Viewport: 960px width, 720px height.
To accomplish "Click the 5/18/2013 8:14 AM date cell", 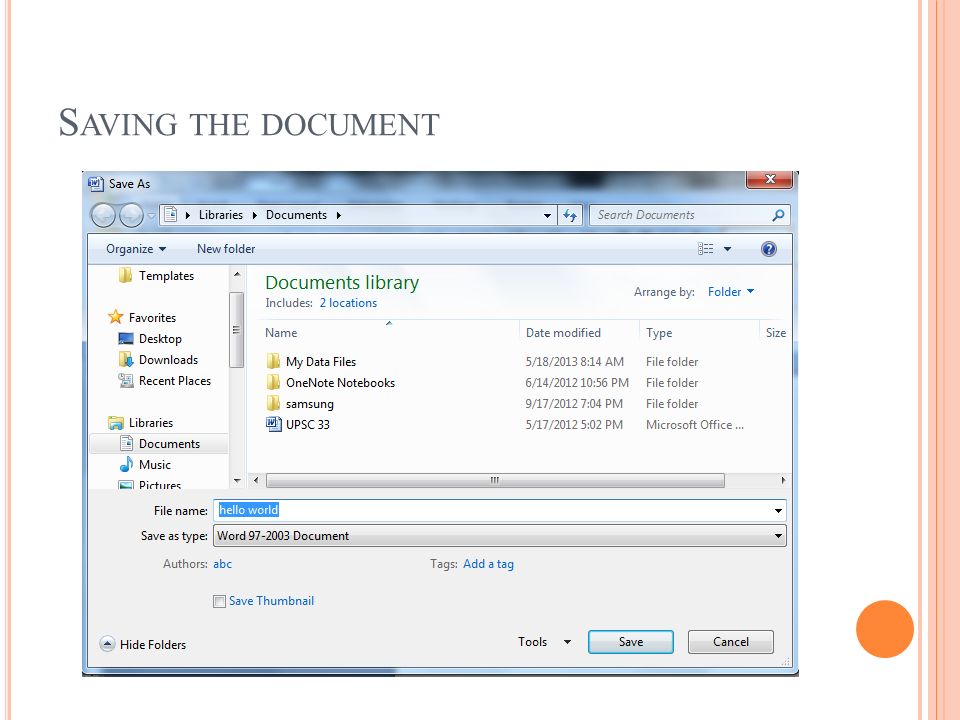I will point(574,362).
